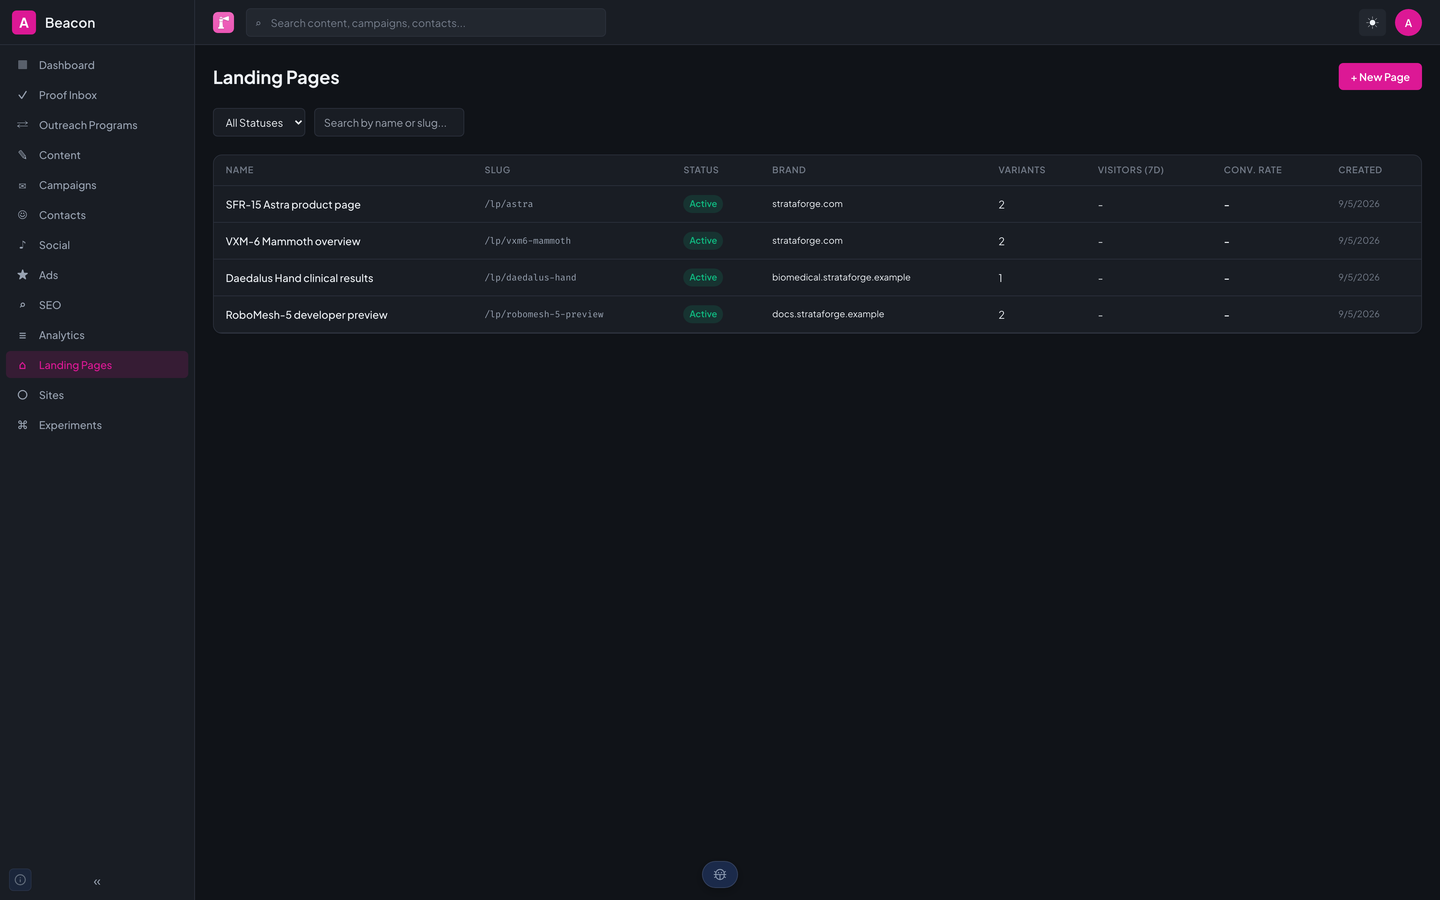Click the /lp/robomesh-5-preview slug

[544, 314]
